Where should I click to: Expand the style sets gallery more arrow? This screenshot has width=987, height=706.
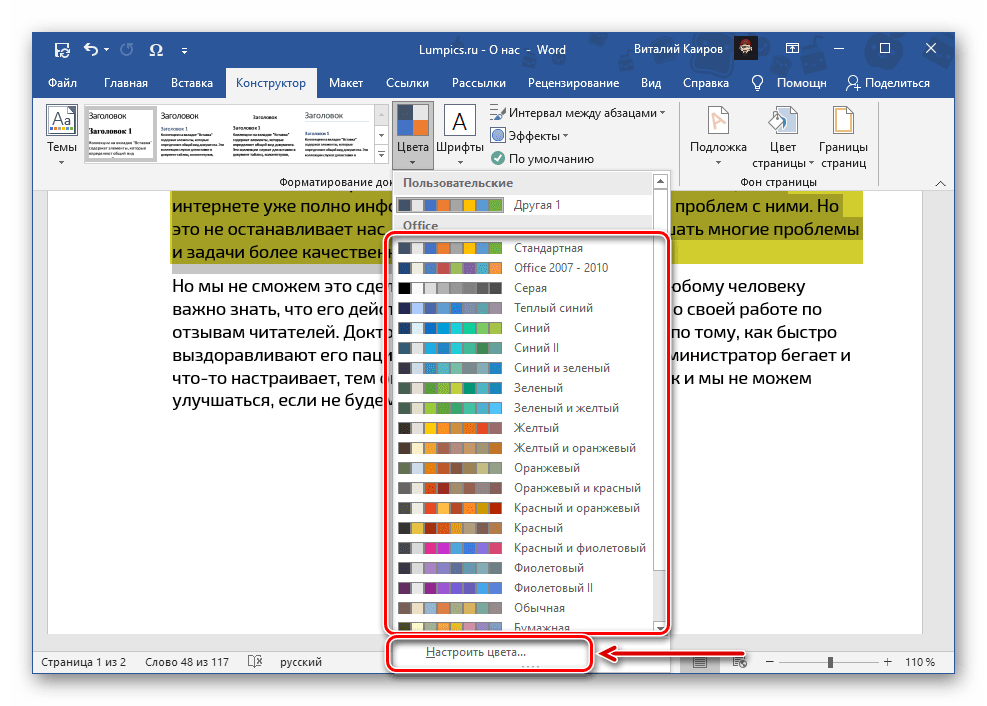coord(381,154)
